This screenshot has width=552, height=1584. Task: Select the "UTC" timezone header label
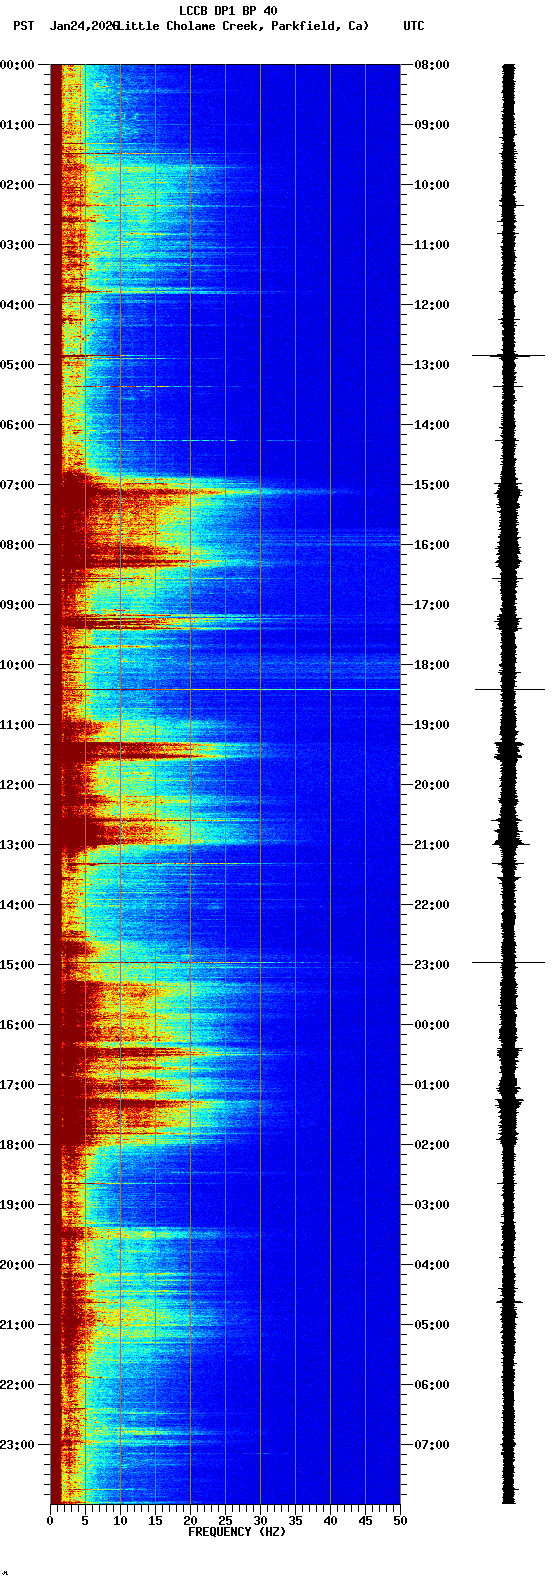414,25
